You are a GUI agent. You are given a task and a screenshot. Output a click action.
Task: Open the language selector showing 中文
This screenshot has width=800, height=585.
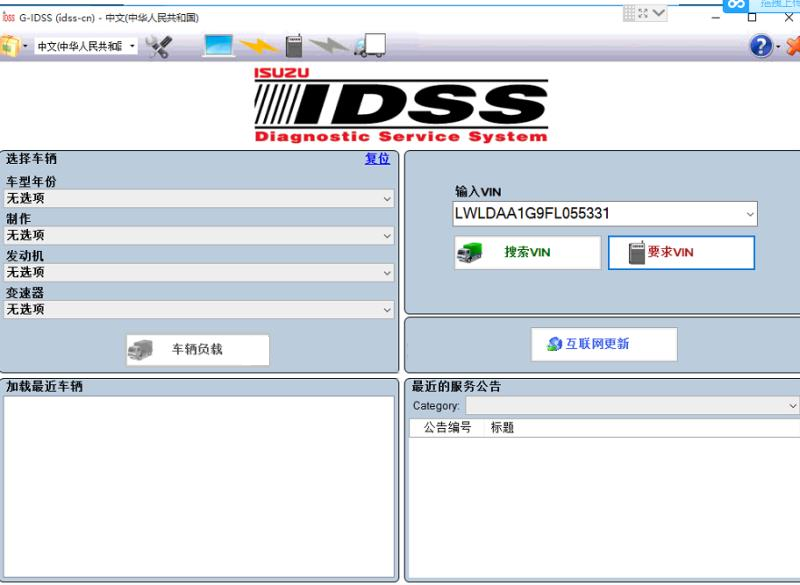(86, 46)
